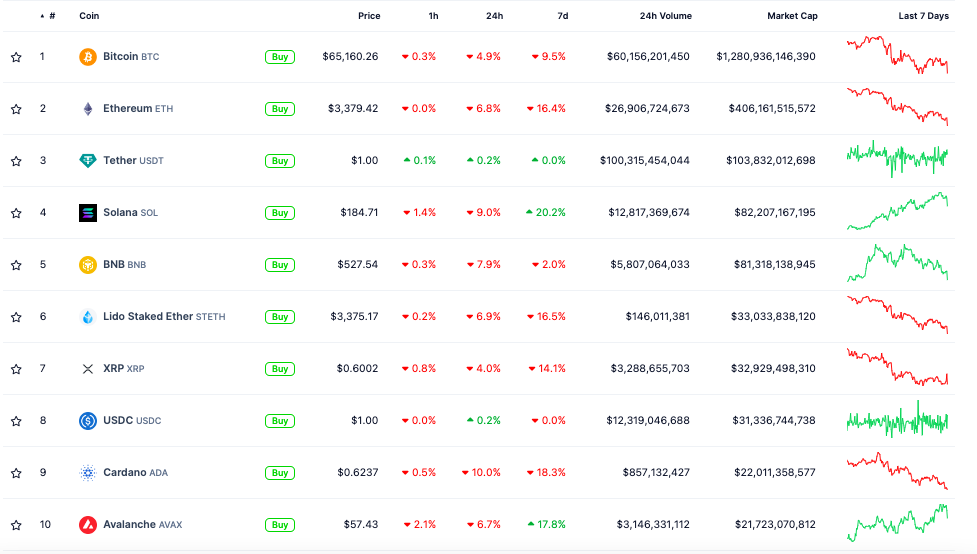Click Buy in the USDC row

click(x=280, y=421)
